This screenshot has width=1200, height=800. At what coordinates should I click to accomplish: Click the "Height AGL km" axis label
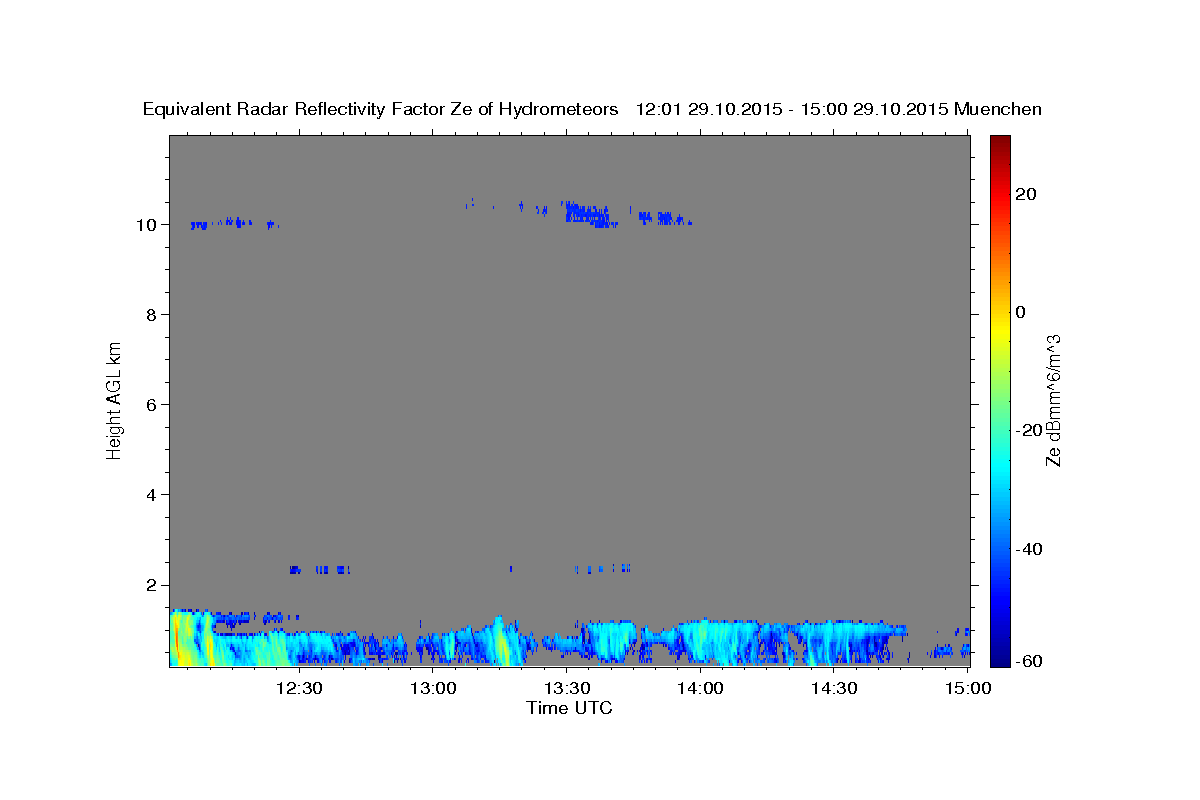tap(114, 399)
